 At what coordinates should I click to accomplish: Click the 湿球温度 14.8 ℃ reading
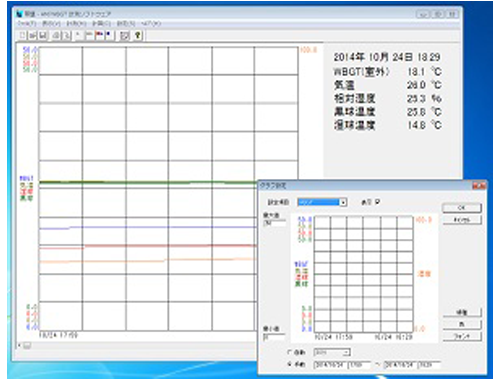[x=387, y=125]
